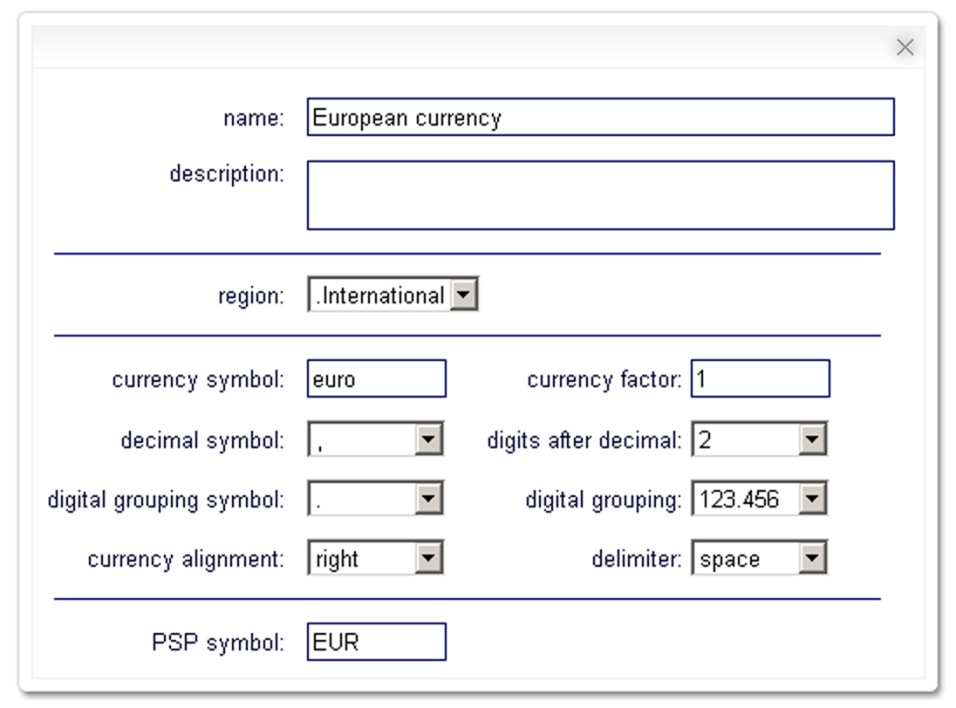This screenshot has height=708, width=956.
Task: Click the name label text
Action: 254,115
